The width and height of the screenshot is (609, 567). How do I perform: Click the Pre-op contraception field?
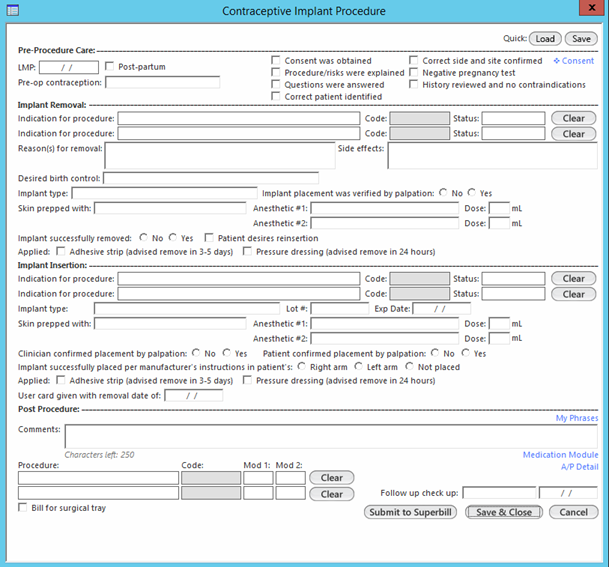tap(162, 83)
